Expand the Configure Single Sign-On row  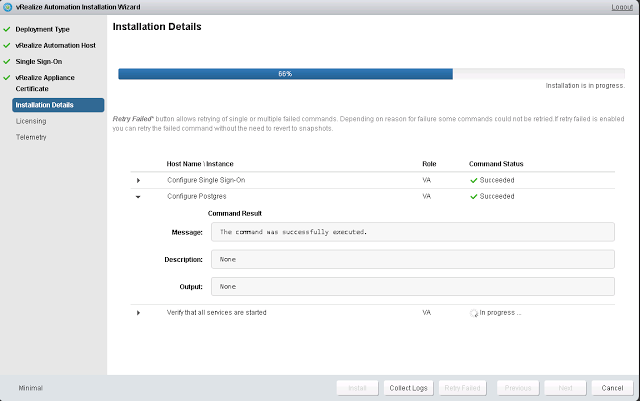click(x=138, y=180)
